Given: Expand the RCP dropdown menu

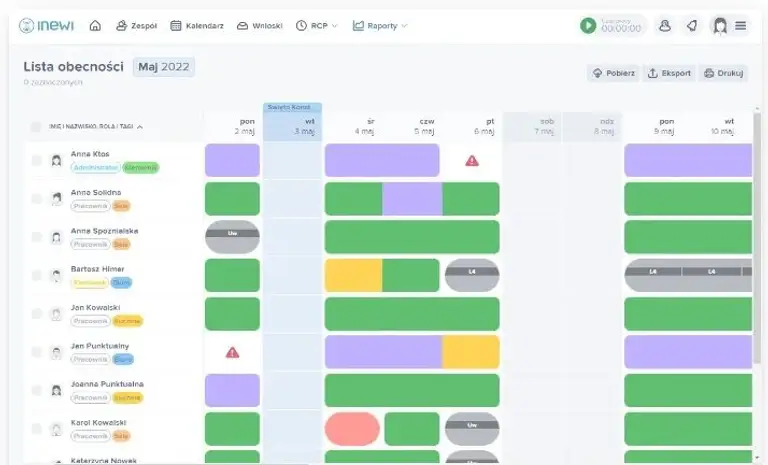Looking at the screenshot, I should coord(317,26).
